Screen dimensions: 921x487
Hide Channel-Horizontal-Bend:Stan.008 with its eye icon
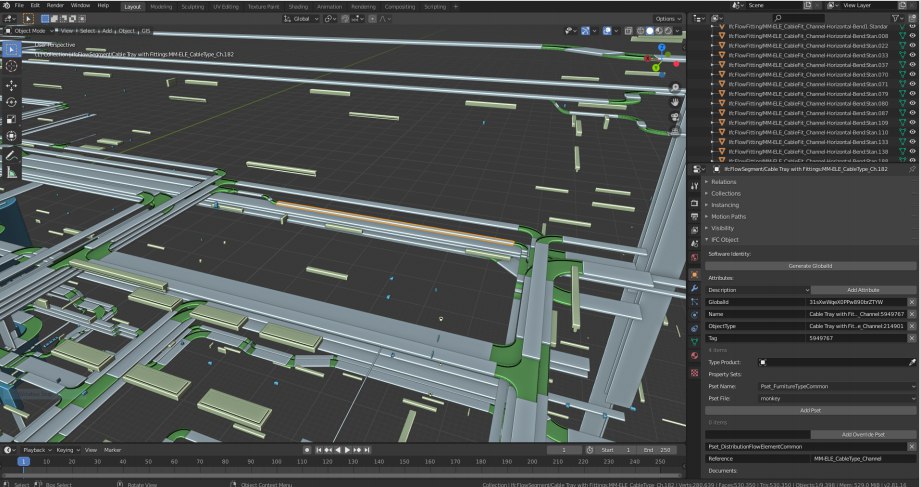point(912,36)
